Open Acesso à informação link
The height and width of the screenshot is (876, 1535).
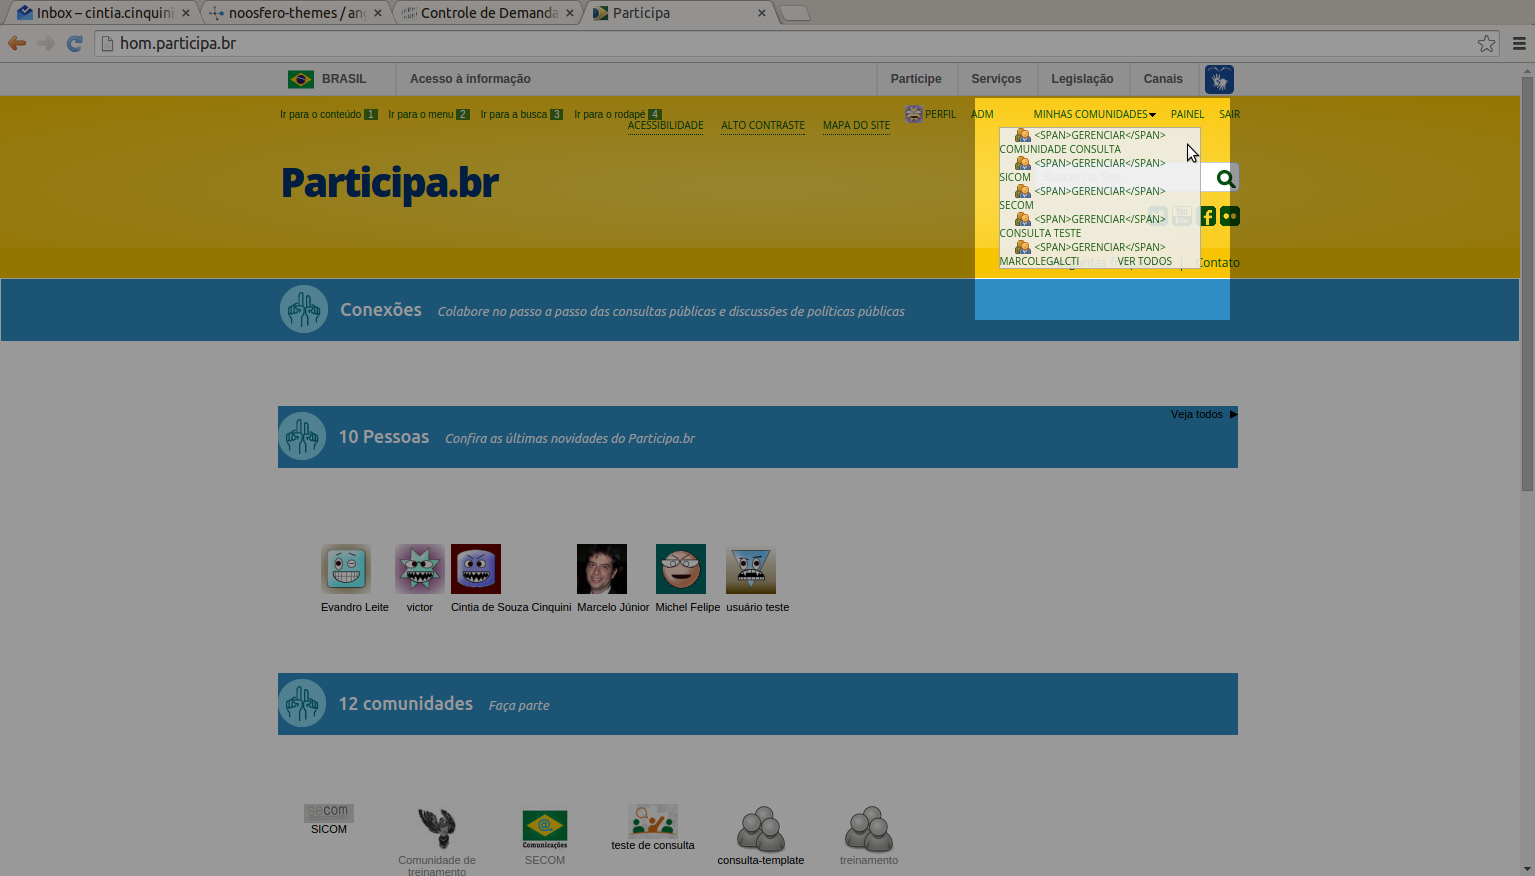tap(470, 79)
